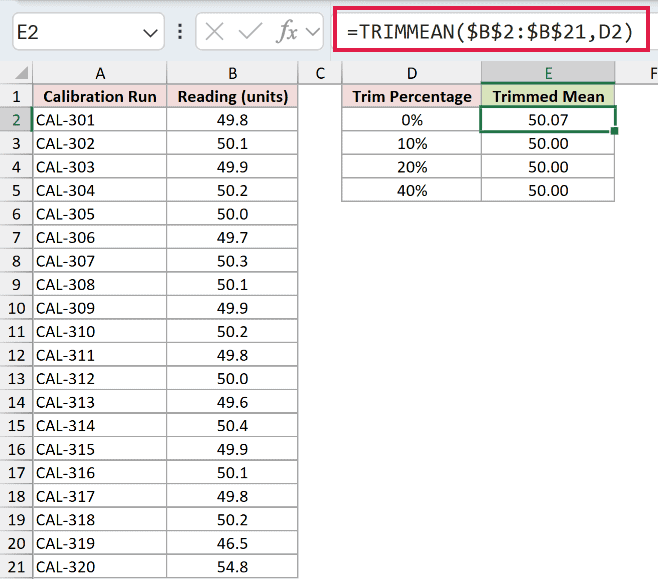Select cell CAL-304
658x579 pixels.
100,190
